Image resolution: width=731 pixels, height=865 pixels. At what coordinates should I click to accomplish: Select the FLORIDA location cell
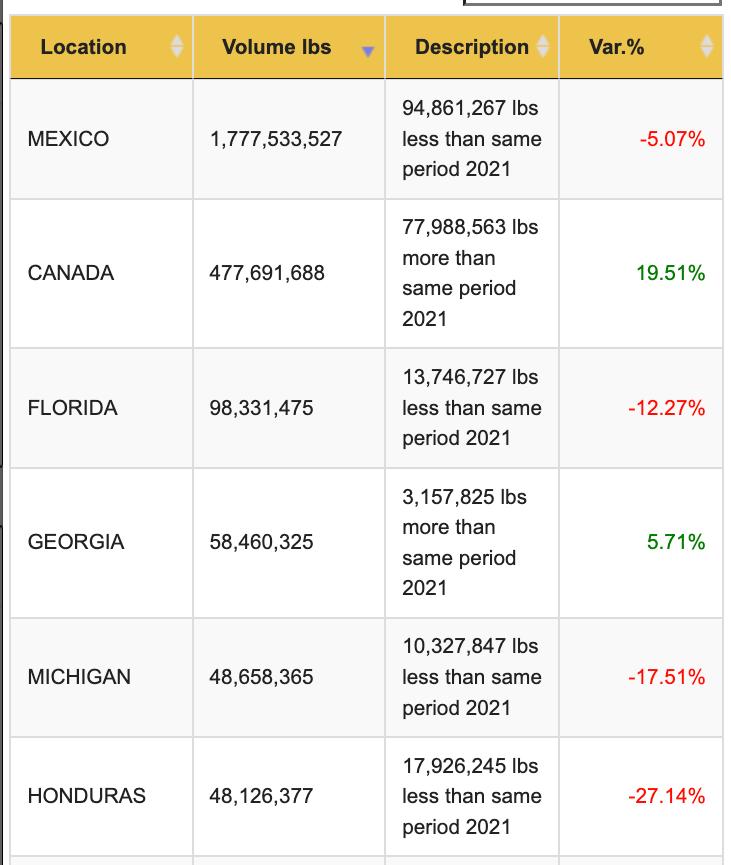tap(73, 408)
